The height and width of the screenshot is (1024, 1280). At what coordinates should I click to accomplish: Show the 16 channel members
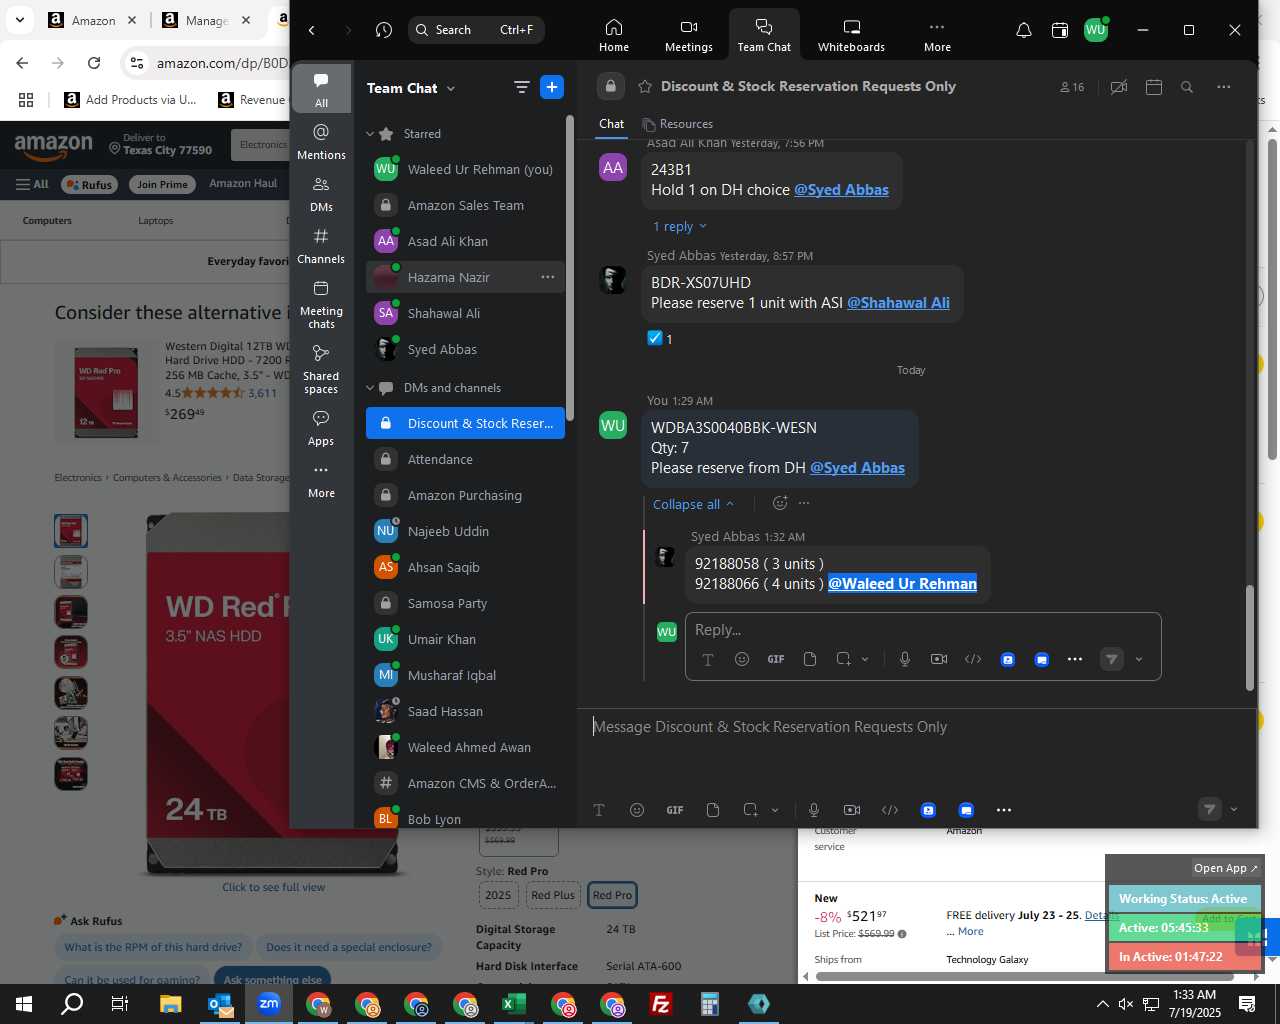pos(1072,87)
